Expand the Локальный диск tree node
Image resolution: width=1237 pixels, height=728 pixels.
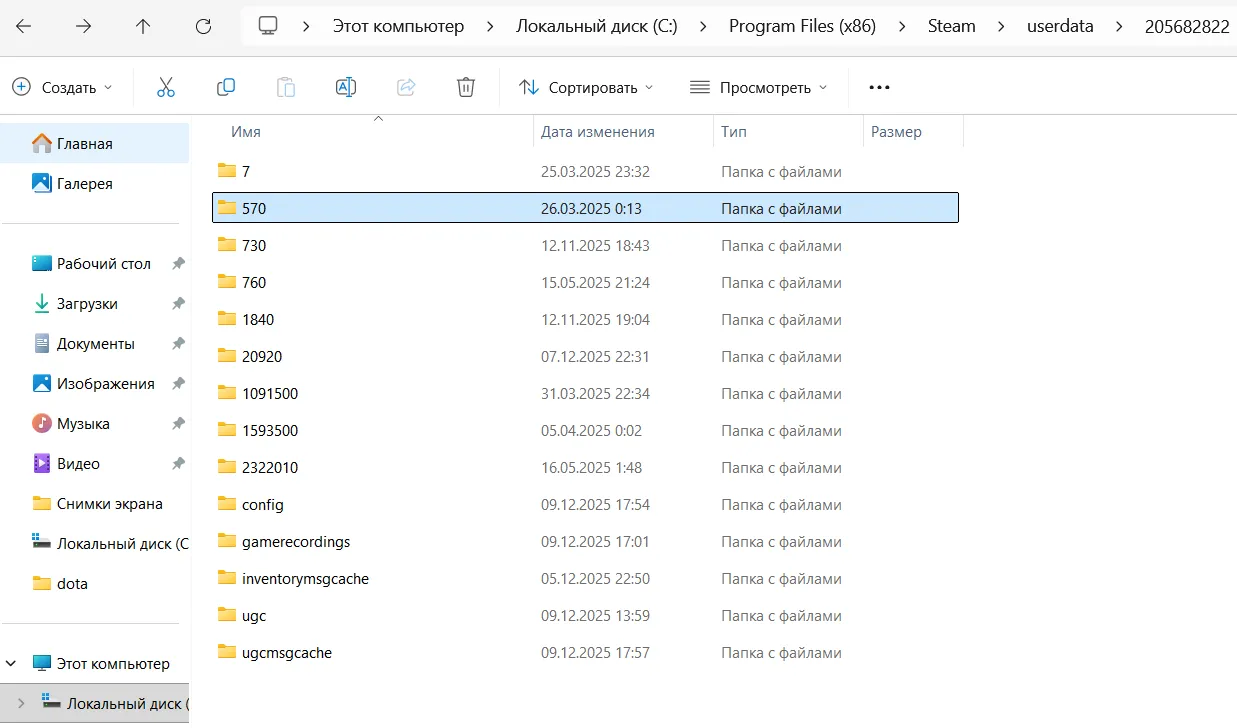pyautogui.click(x=22, y=703)
